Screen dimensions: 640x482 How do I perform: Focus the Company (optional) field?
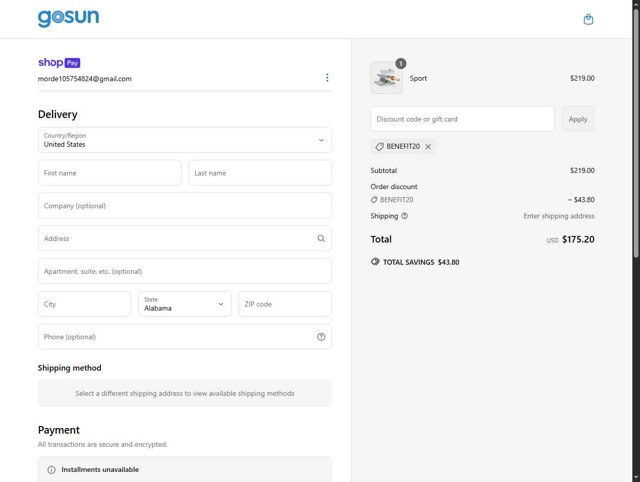pyautogui.click(x=184, y=206)
